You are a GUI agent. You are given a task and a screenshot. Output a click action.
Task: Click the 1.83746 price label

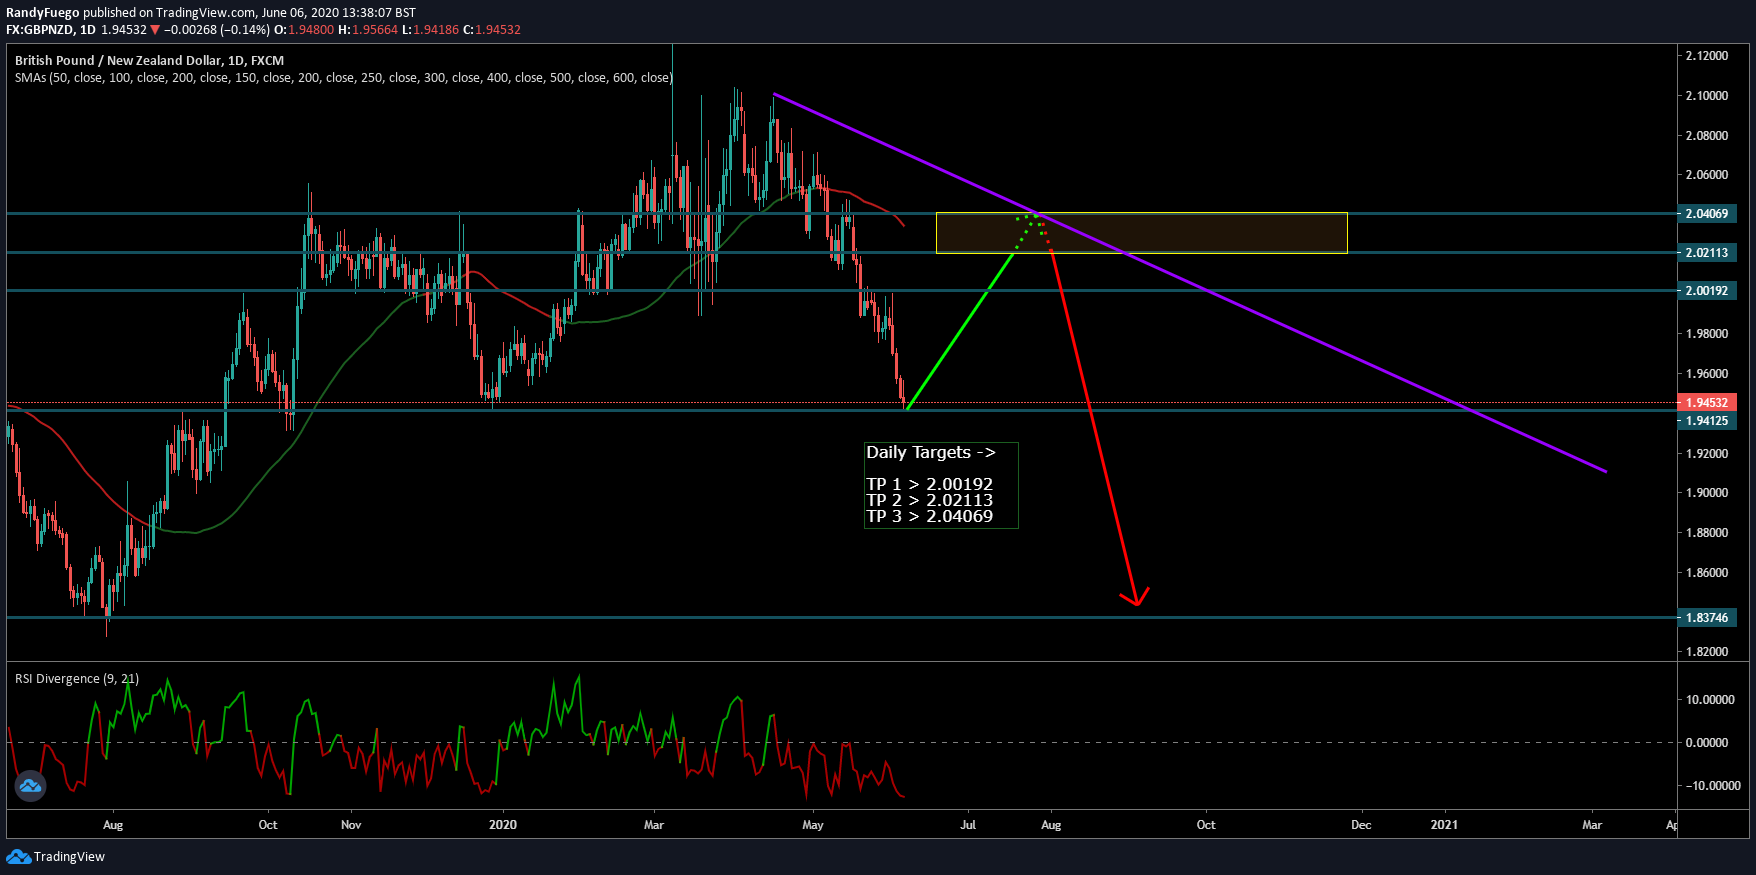[x=1707, y=618]
